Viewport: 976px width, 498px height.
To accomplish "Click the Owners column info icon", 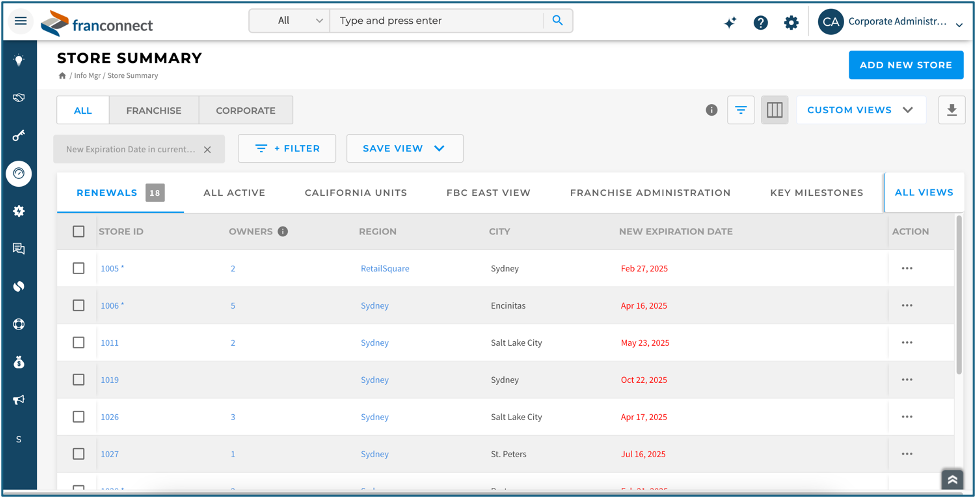I will (283, 232).
